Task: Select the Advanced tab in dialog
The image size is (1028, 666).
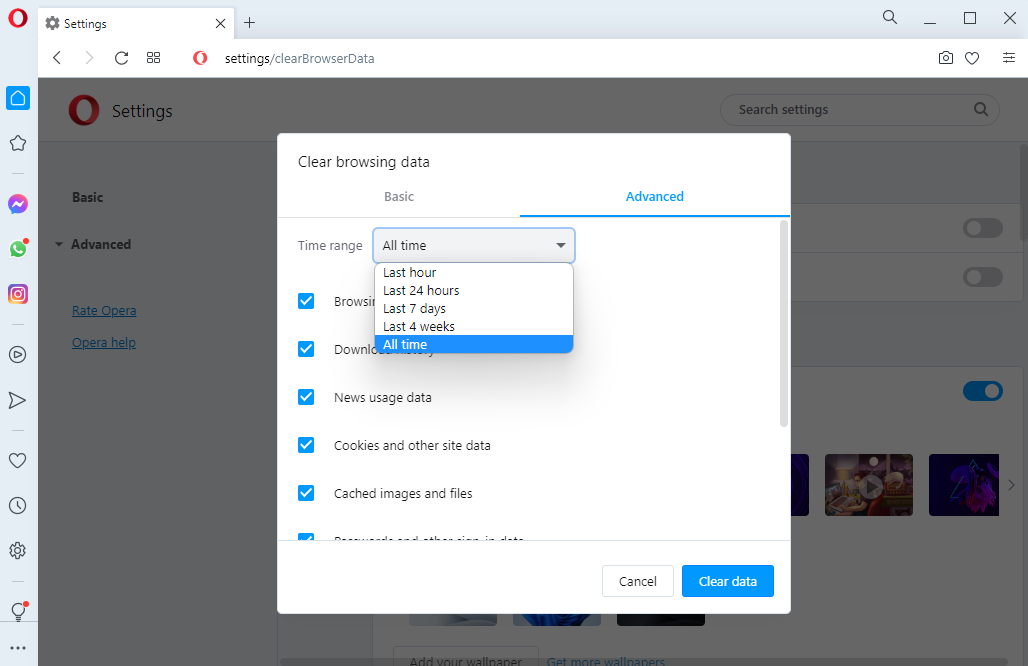Action: pyautogui.click(x=654, y=197)
